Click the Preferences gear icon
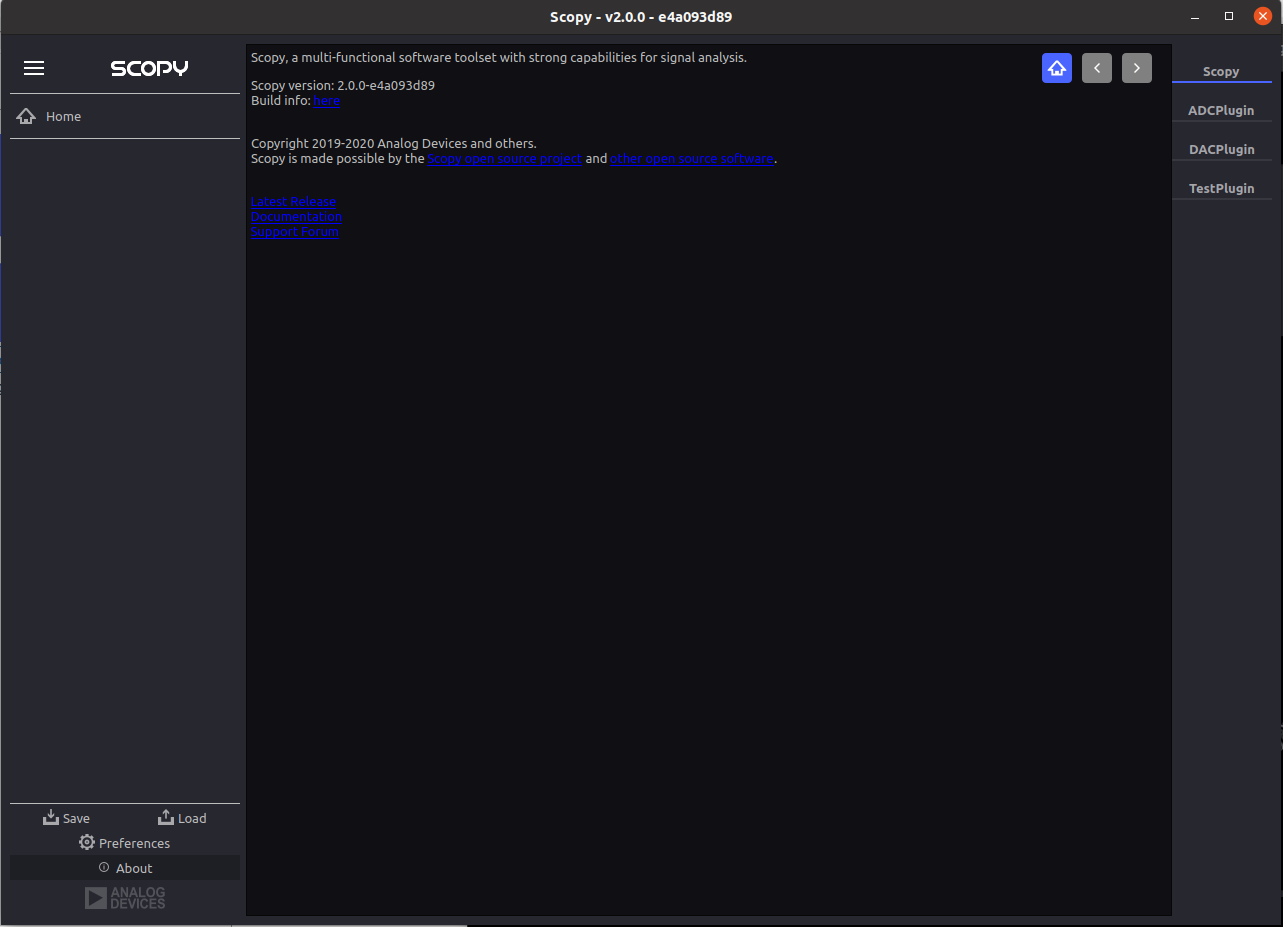This screenshot has height=927, width=1283. pos(87,842)
